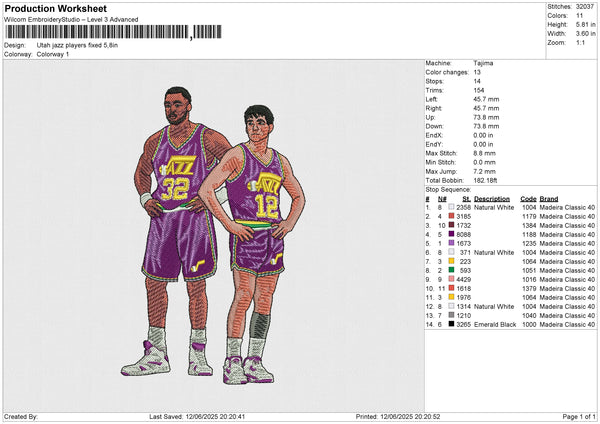Click the gray swatch beside 1210 stitches
Image resolution: width=600 pixels, height=424 pixels.
452,315
